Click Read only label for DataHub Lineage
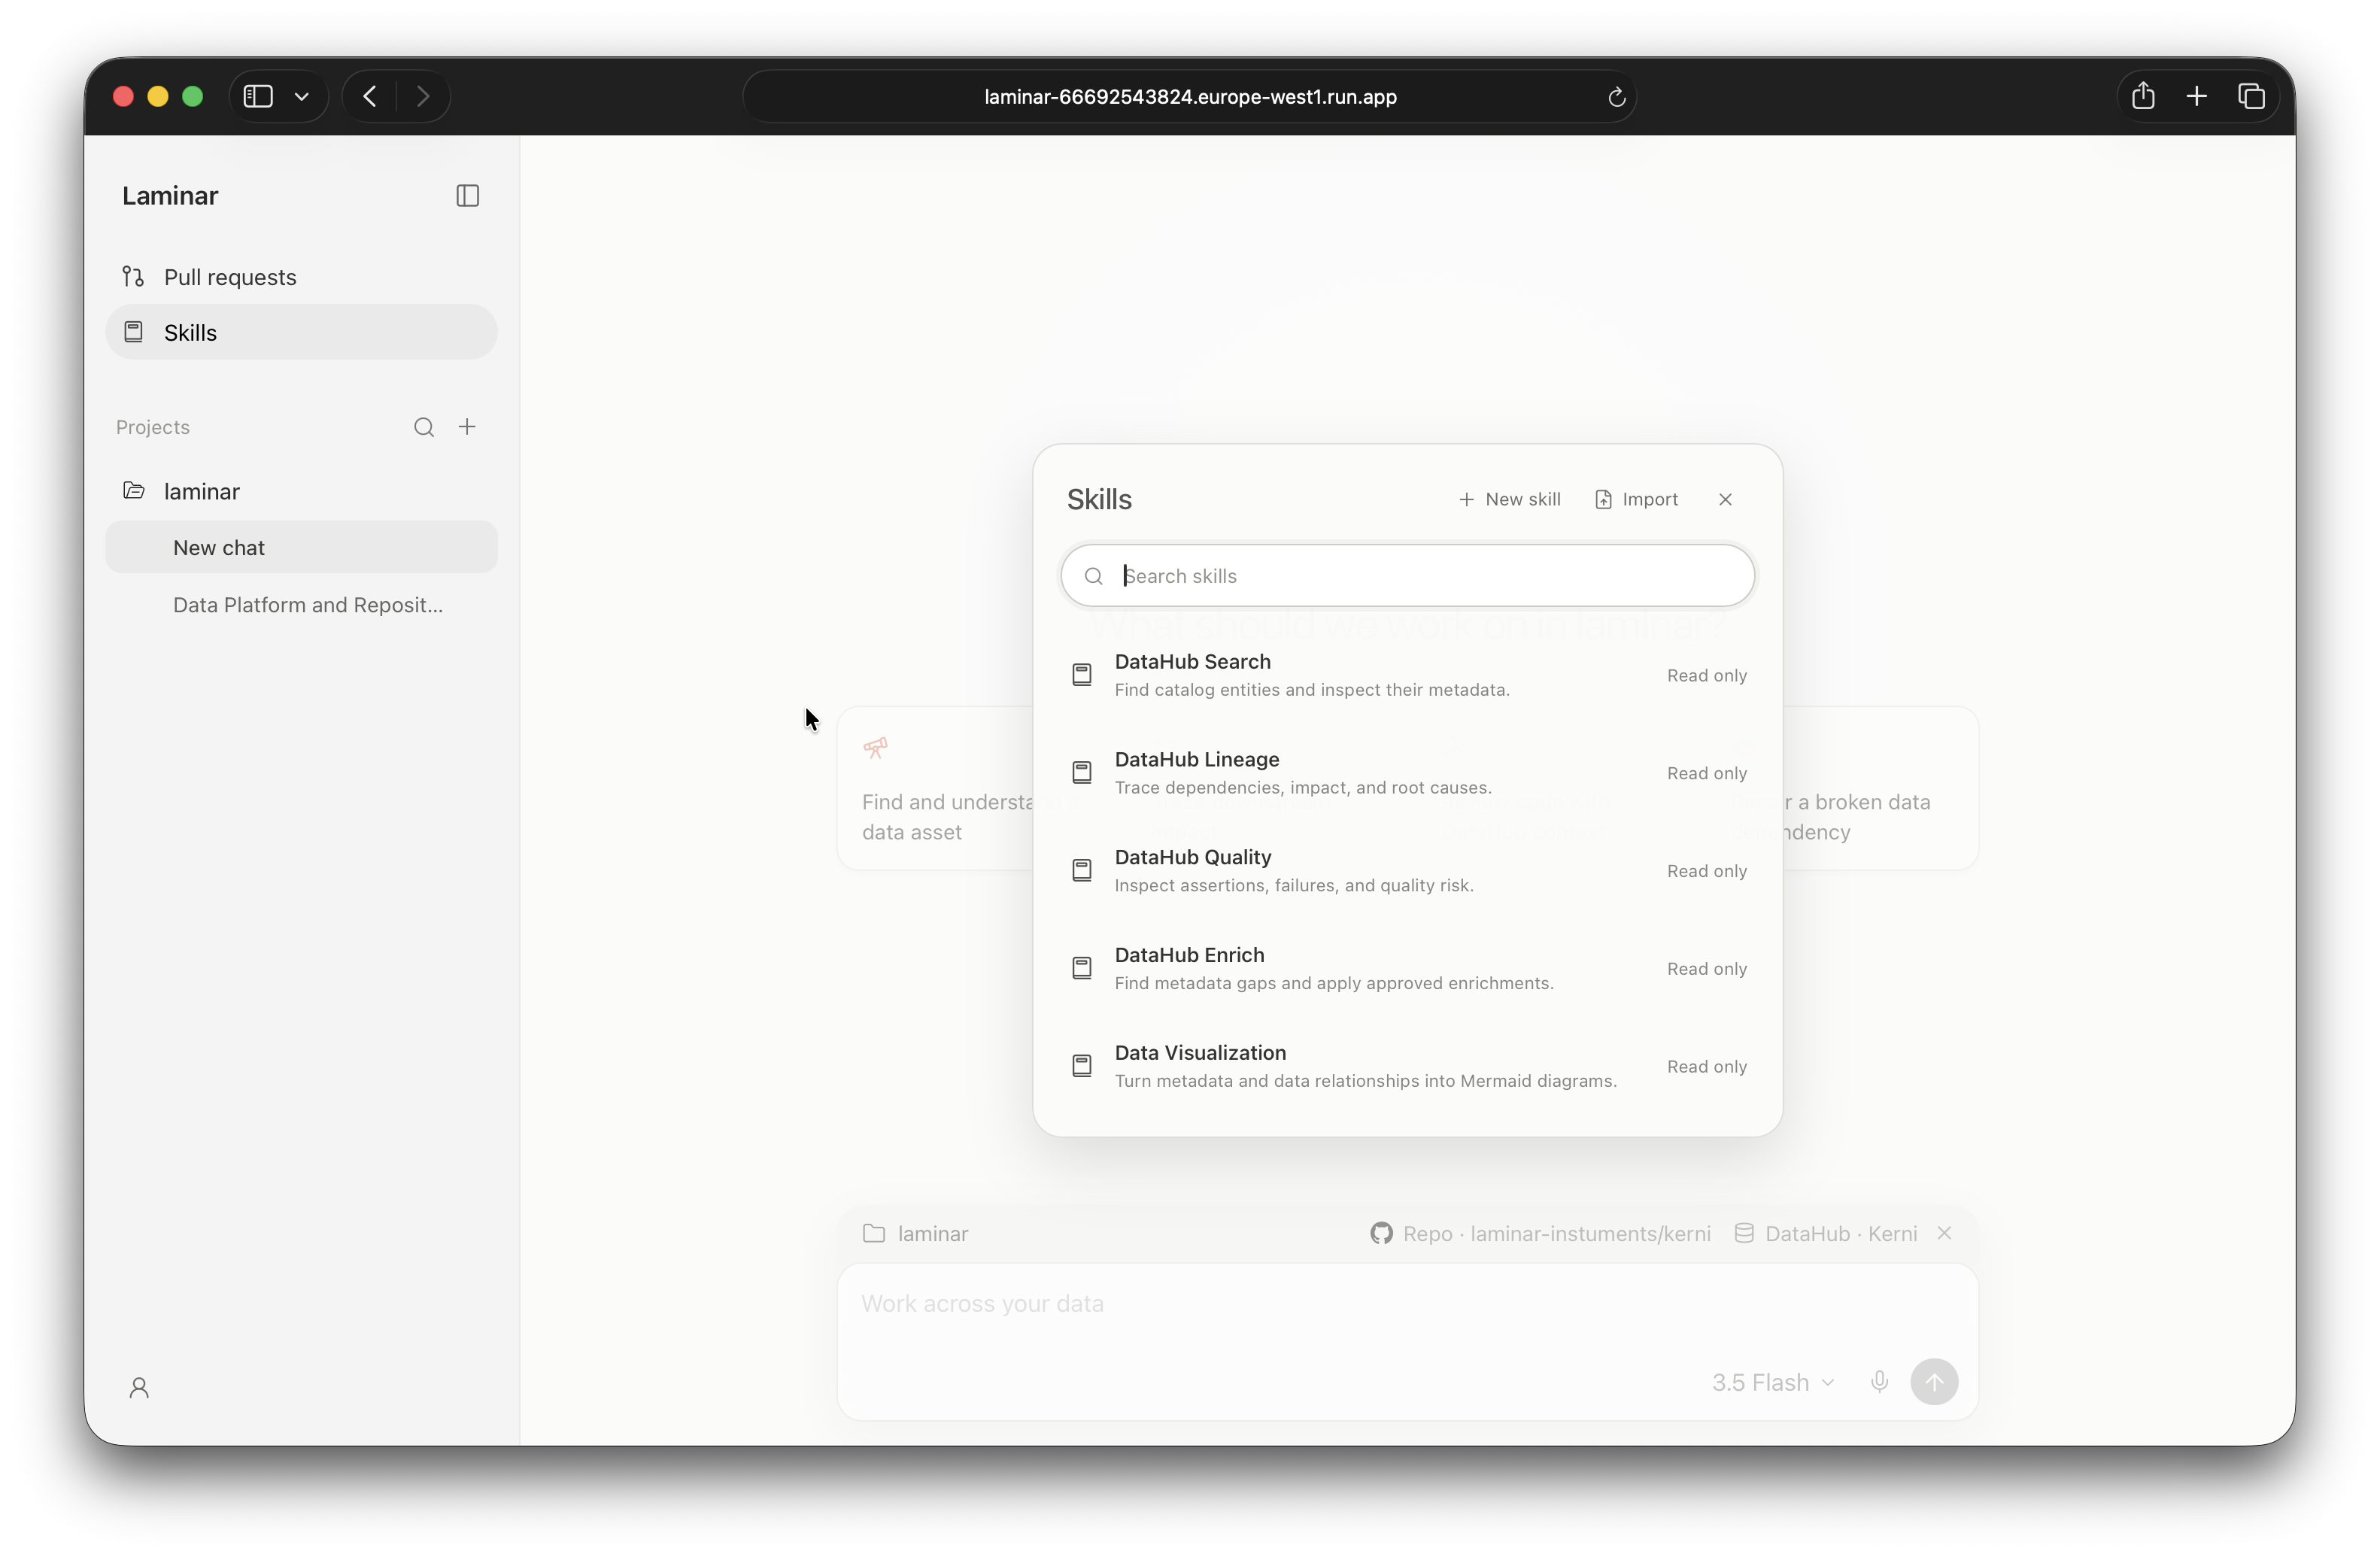Viewport: 2380px width, 1557px height. pos(1706,774)
